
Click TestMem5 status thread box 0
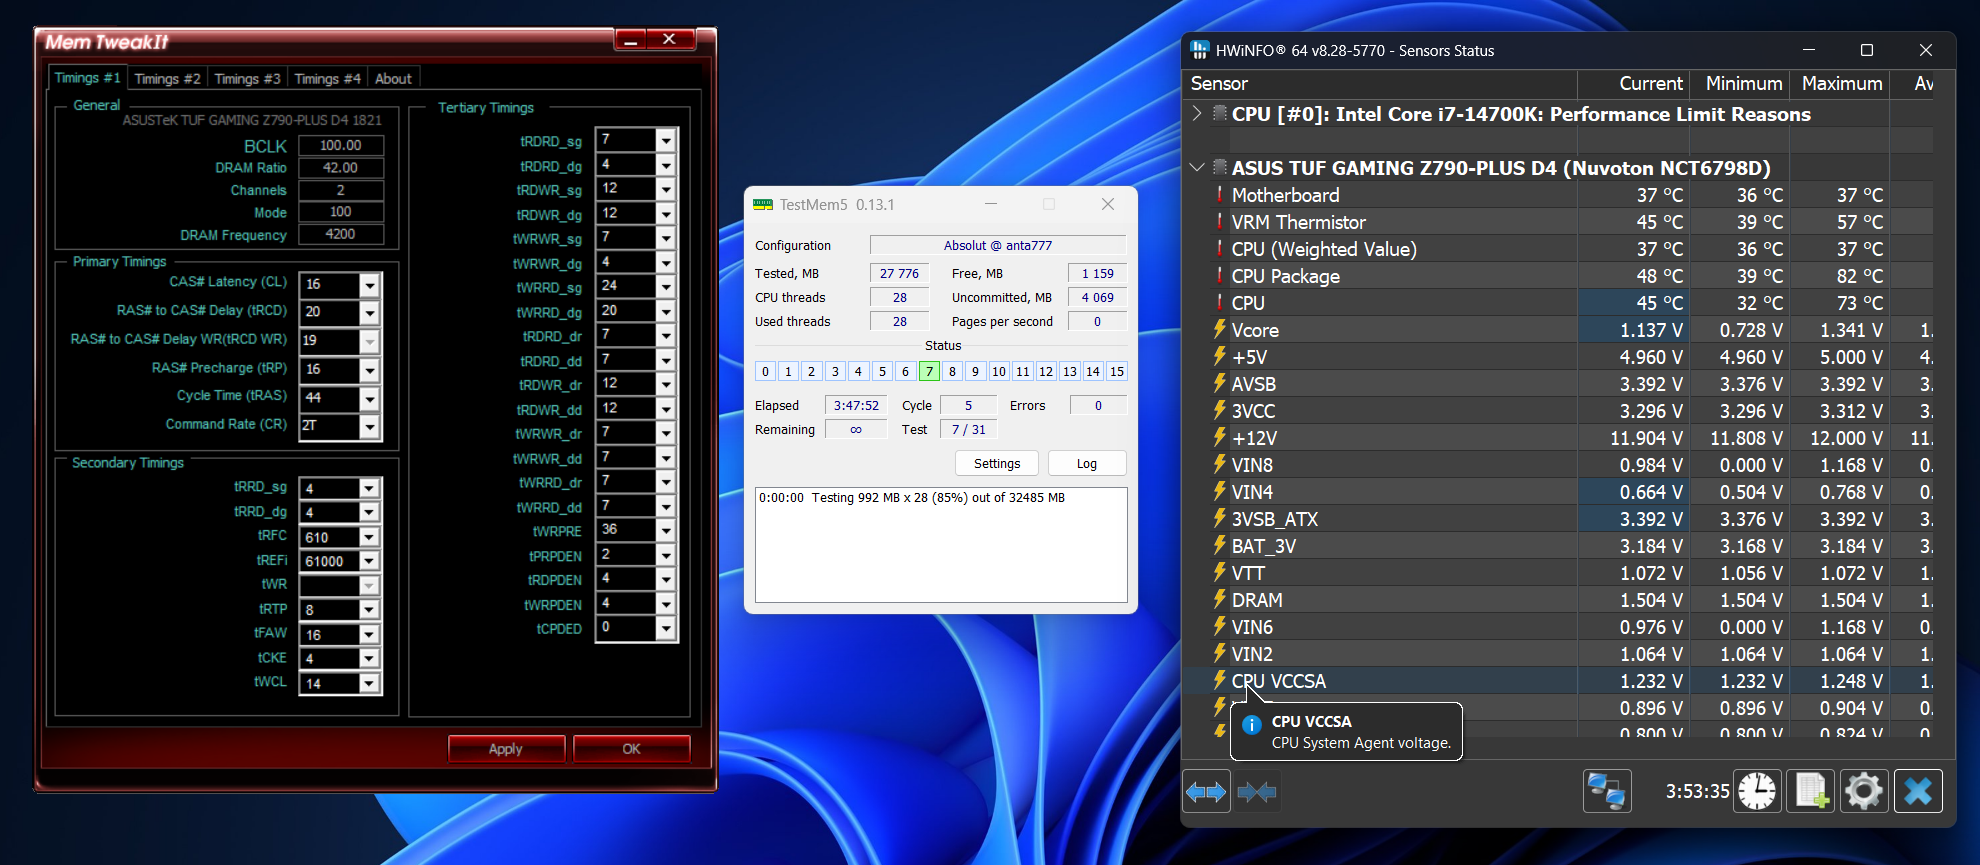[765, 372]
